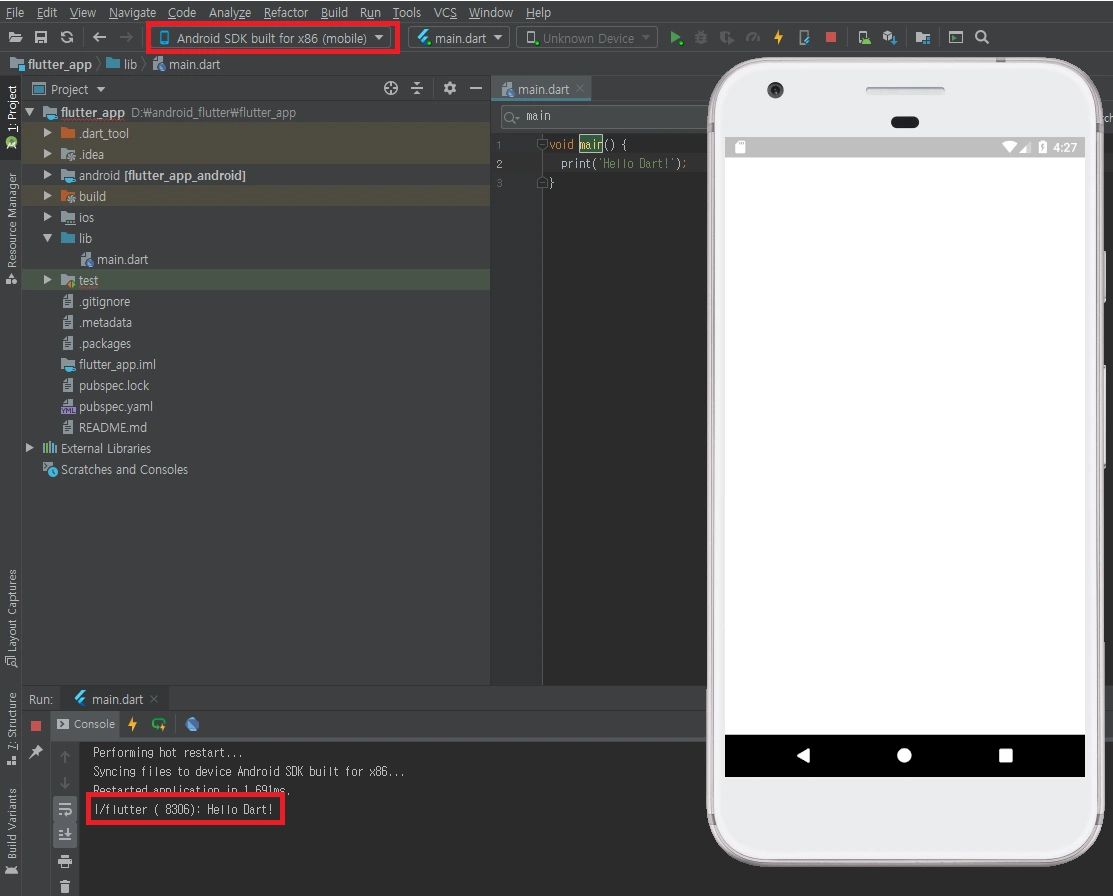Screen dimensions: 1113x896
Task: Hide the Project tool window
Action: (476, 88)
